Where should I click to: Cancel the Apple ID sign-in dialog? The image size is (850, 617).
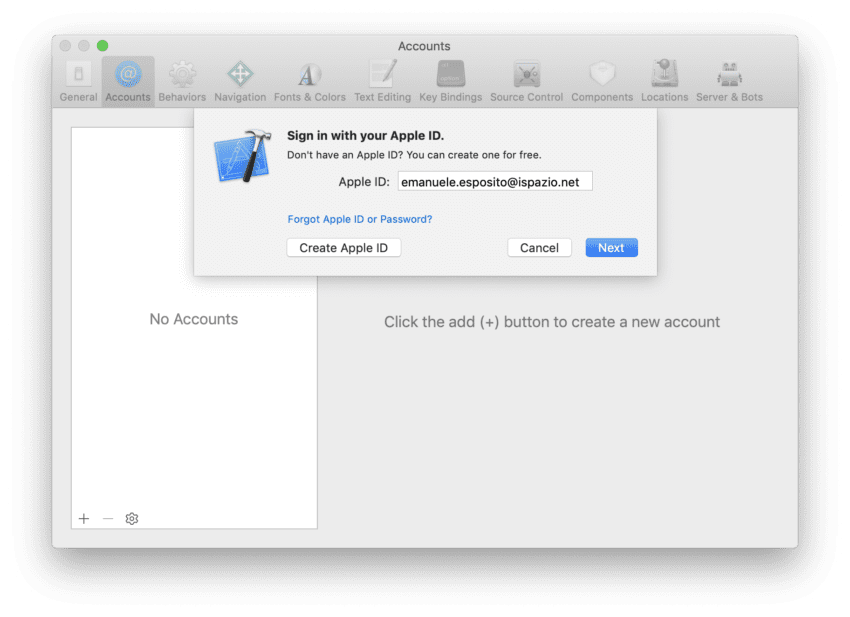pyautogui.click(x=539, y=248)
